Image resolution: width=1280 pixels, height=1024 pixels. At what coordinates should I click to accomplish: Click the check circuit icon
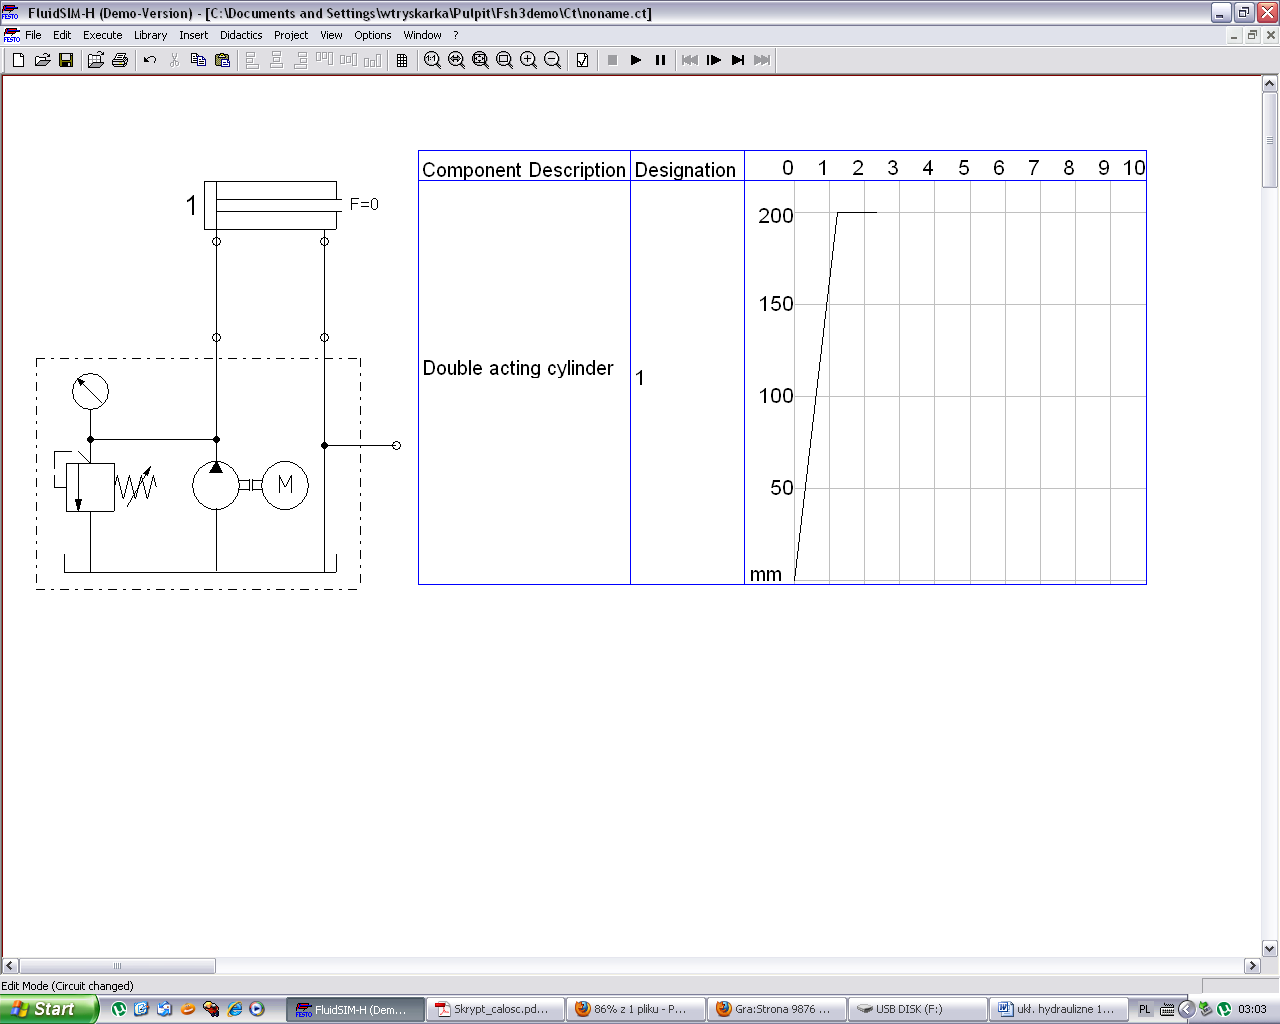pyautogui.click(x=582, y=60)
